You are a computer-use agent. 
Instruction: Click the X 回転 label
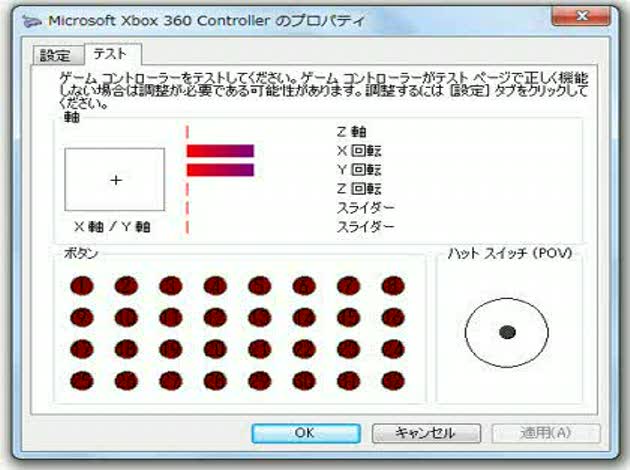pyautogui.click(x=359, y=151)
